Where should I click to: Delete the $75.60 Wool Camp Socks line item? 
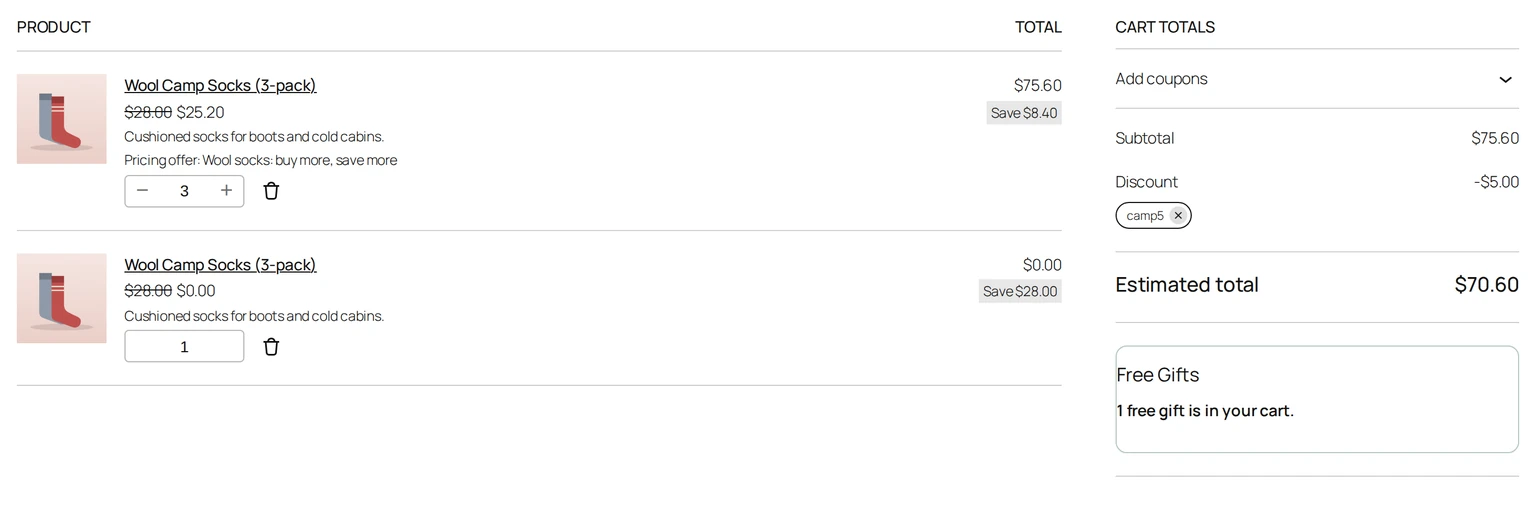point(271,191)
